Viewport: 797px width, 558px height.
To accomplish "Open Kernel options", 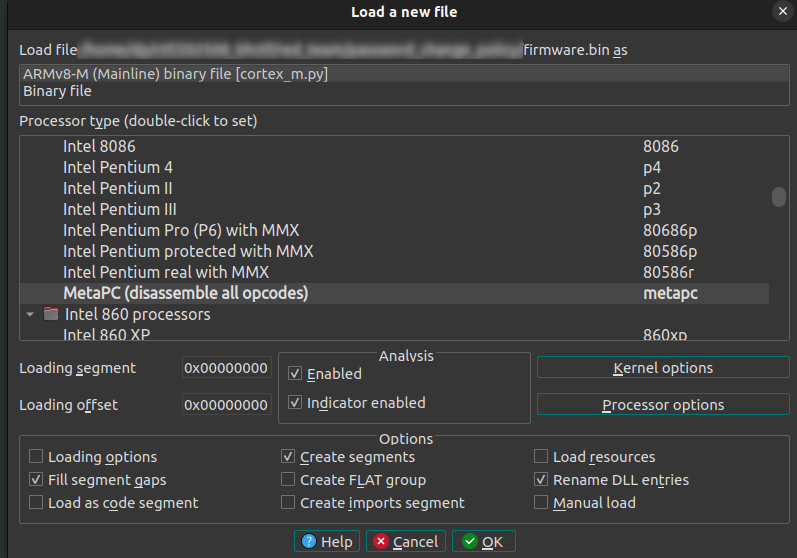I will coord(662,368).
